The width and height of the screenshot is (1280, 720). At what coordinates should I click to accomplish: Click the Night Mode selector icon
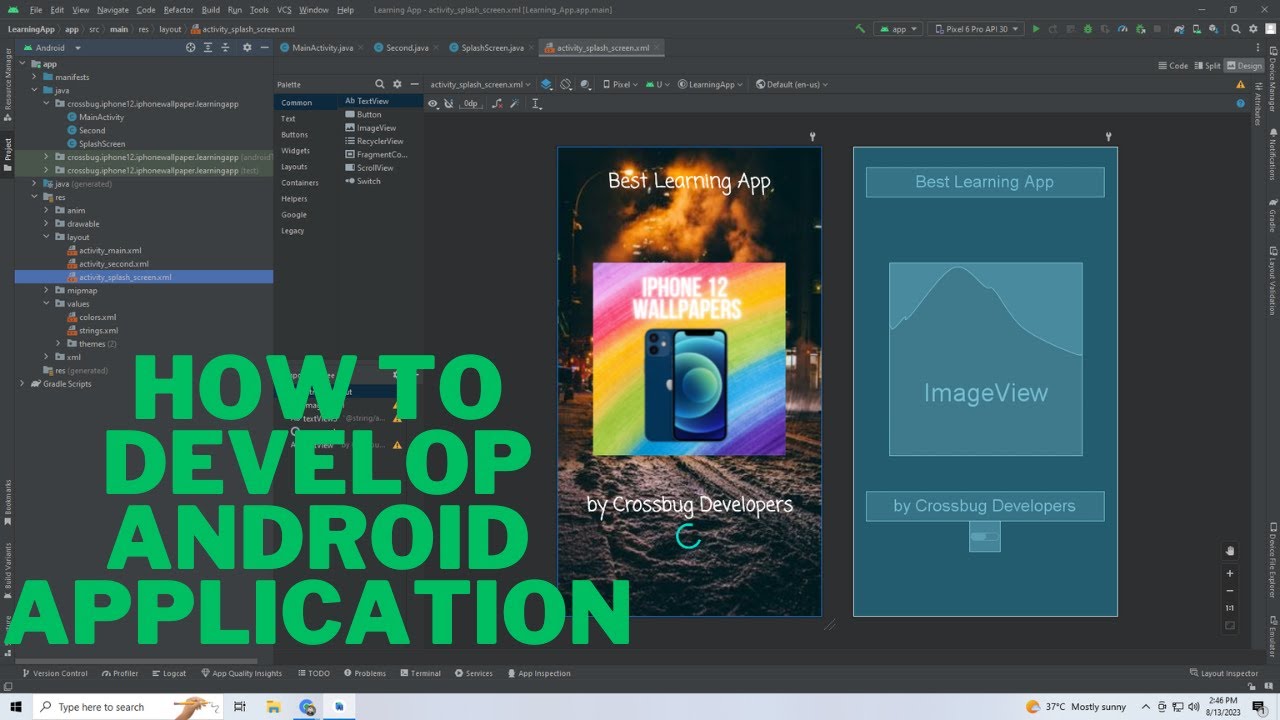(x=585, y=84)
